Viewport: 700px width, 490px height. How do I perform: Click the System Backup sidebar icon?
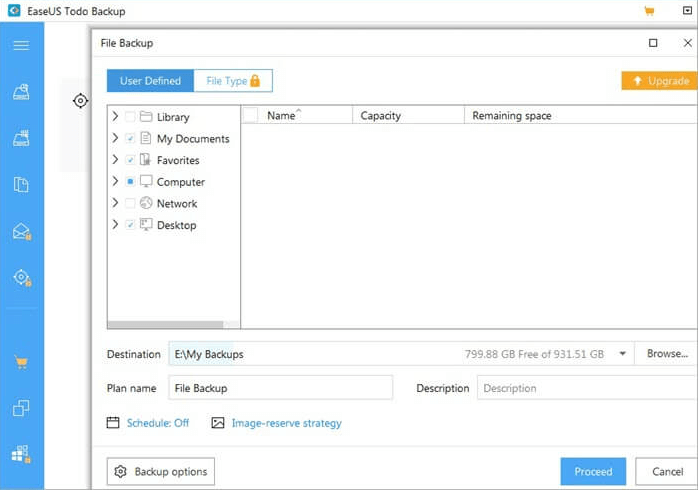point(21,139)
